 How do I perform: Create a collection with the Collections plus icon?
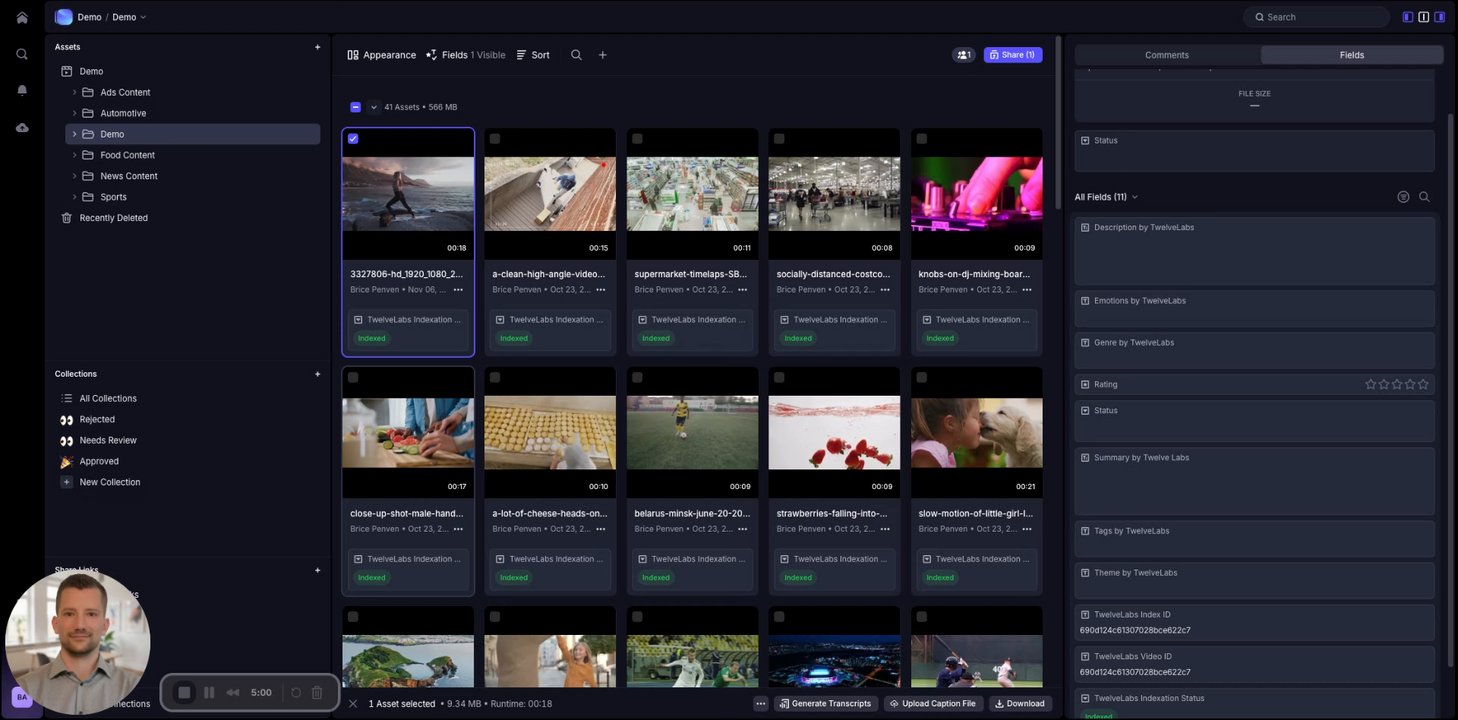[318, 374]
